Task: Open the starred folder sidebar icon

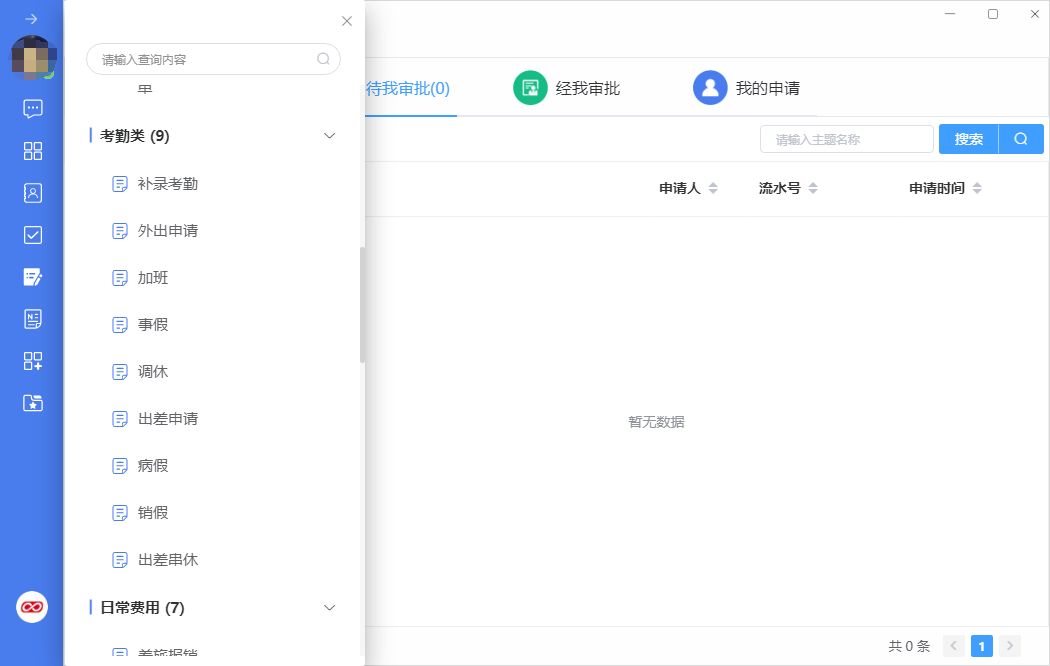Action: pos(32,403)
